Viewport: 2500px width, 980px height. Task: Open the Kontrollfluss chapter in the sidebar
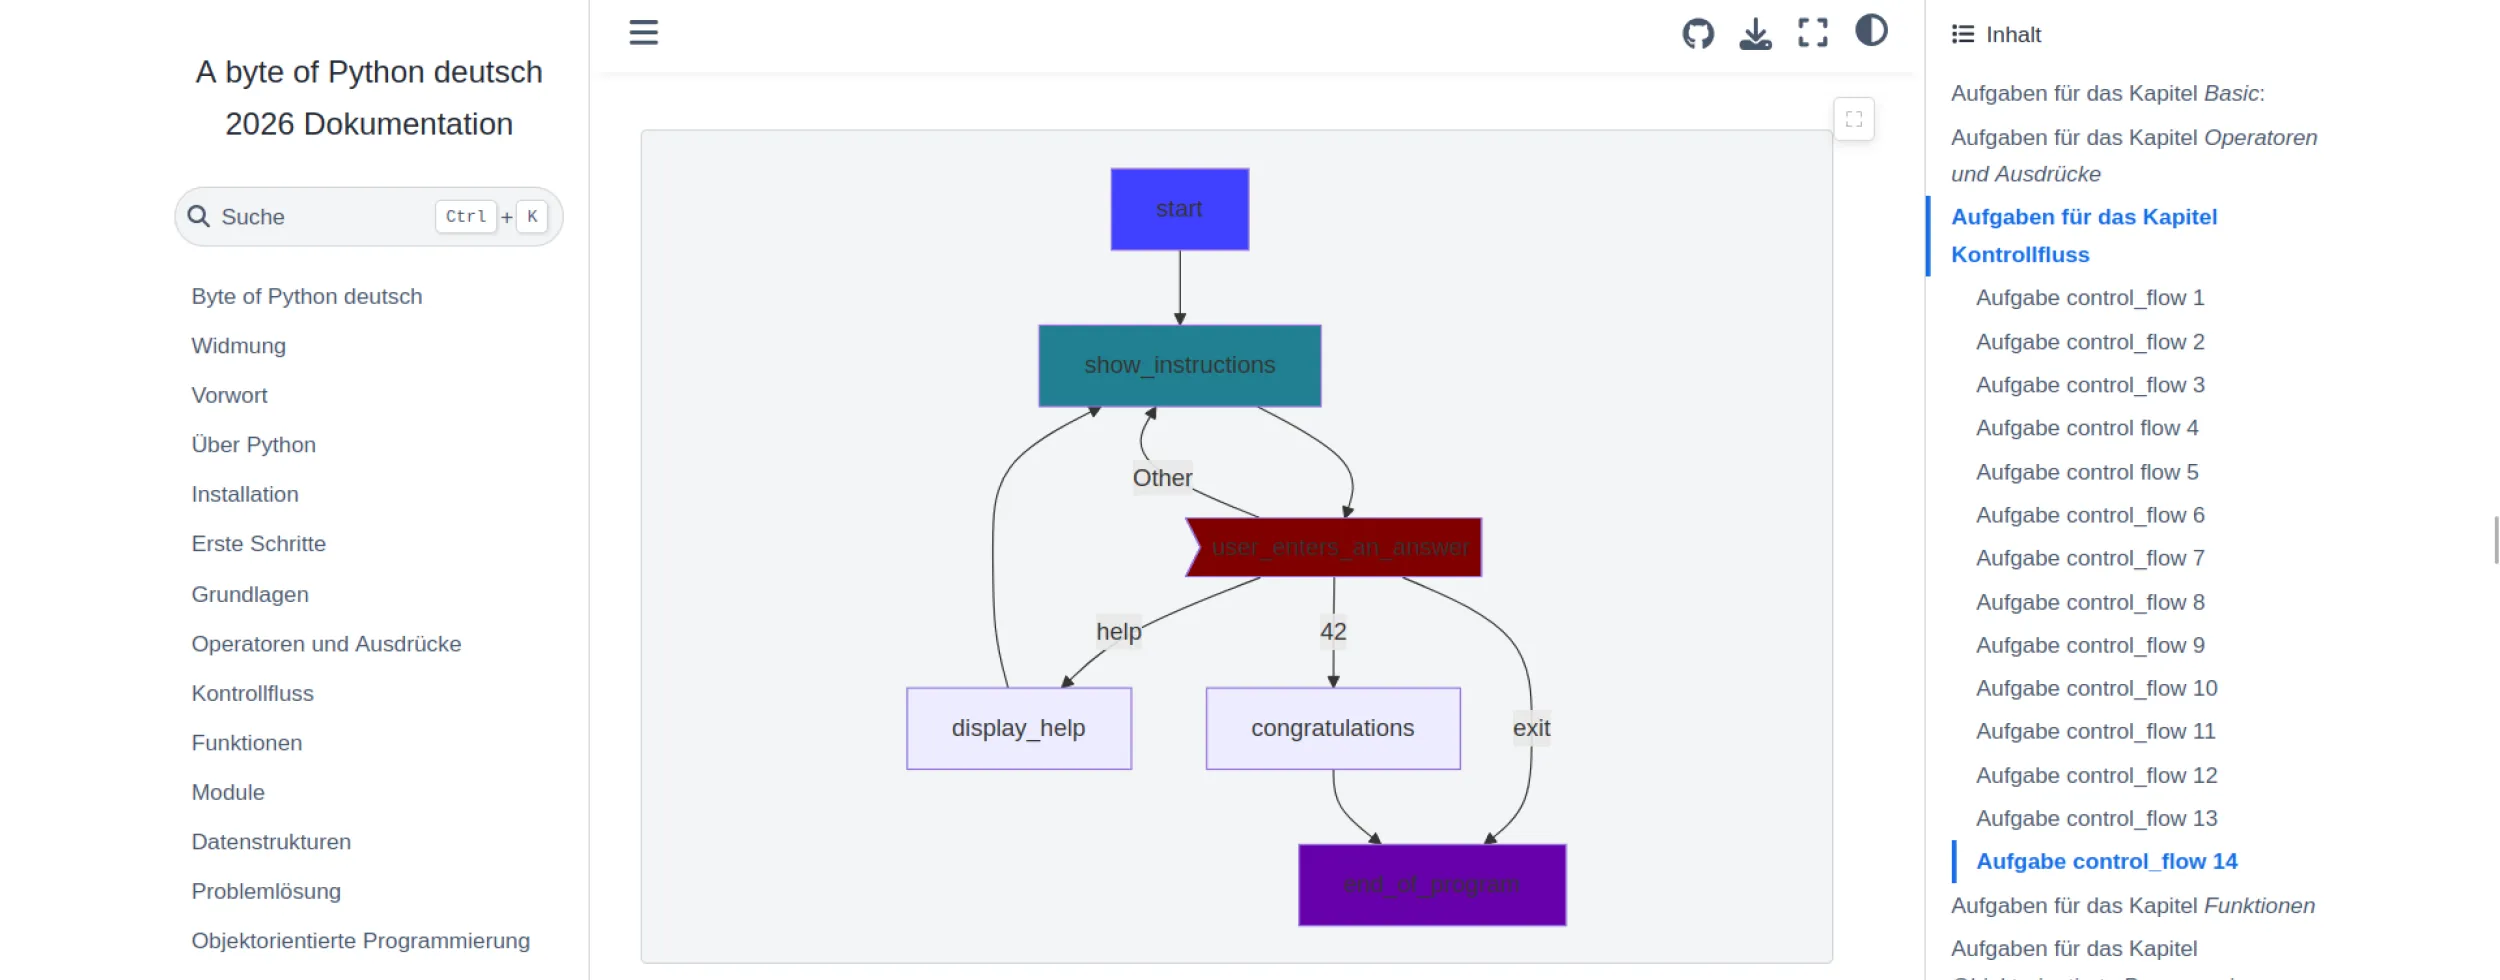[x=253, y=693]
